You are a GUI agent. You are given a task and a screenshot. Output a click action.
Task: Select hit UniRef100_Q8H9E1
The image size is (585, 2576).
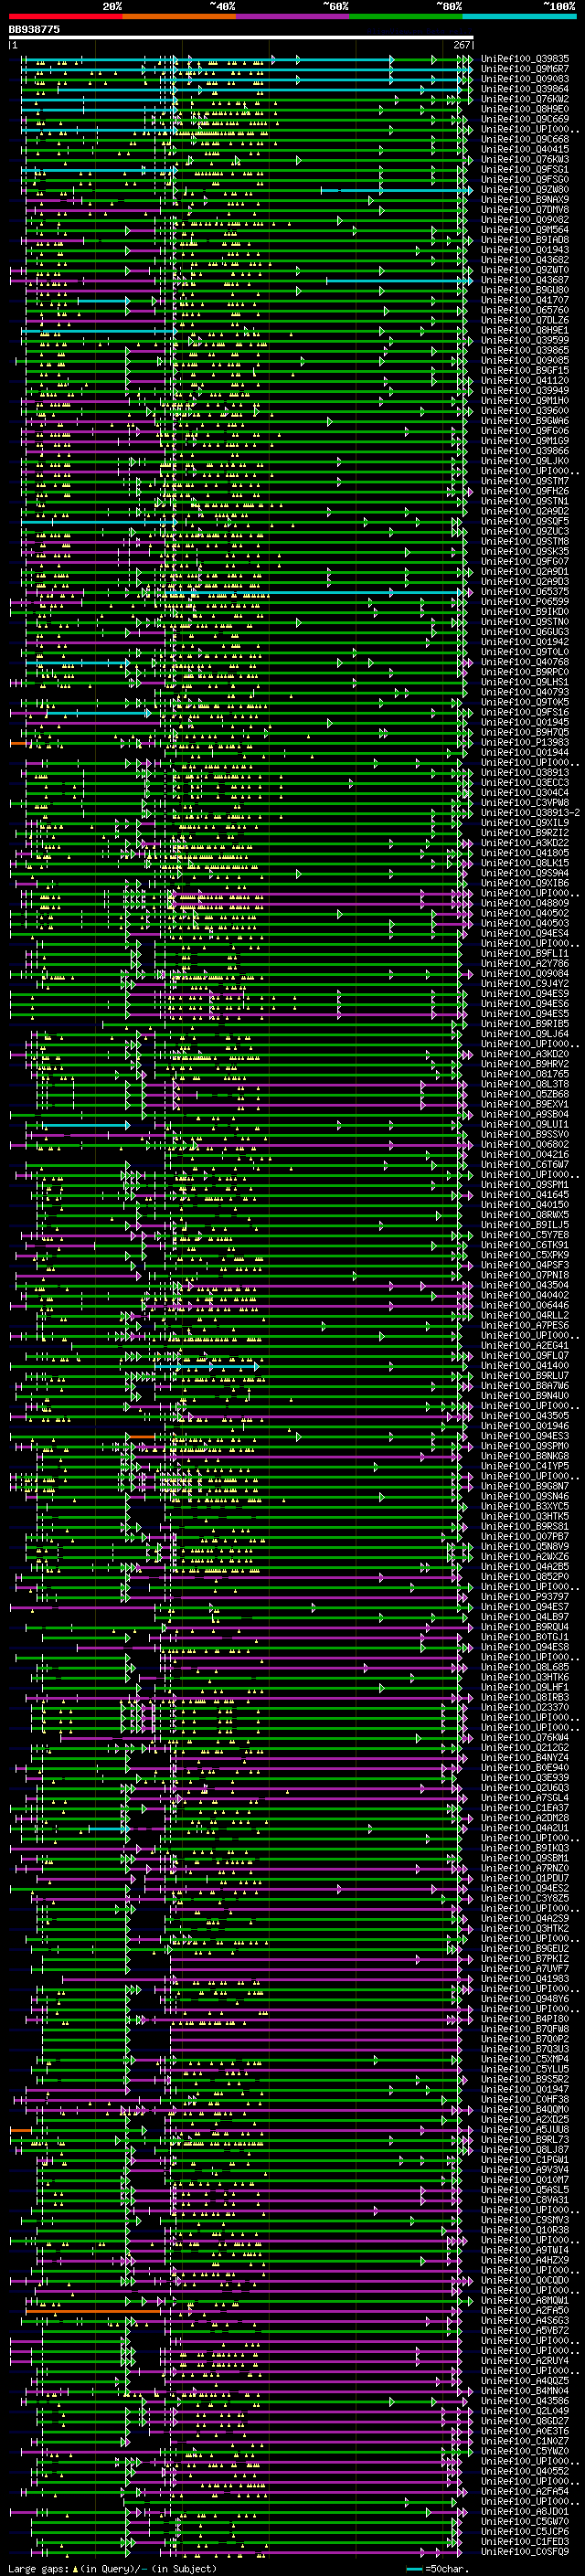point(525,330)
